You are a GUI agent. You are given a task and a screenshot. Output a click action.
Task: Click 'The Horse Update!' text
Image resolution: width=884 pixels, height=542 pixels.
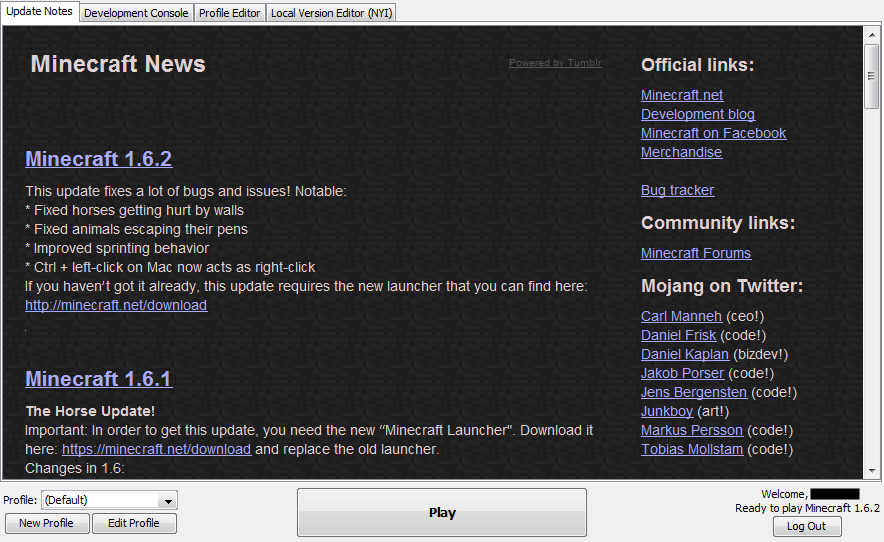pyautogui.click(x=90, y=411)
